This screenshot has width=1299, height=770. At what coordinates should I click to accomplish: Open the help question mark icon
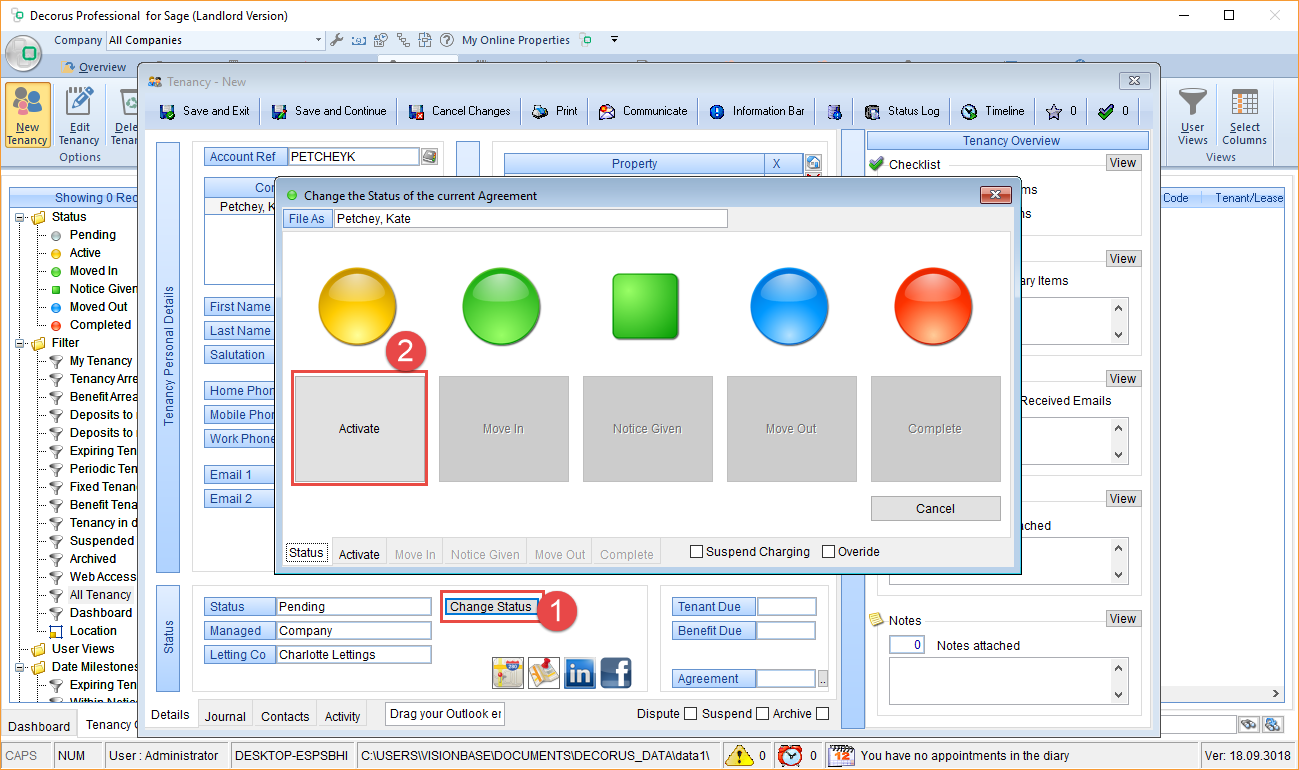coord(446,40)
